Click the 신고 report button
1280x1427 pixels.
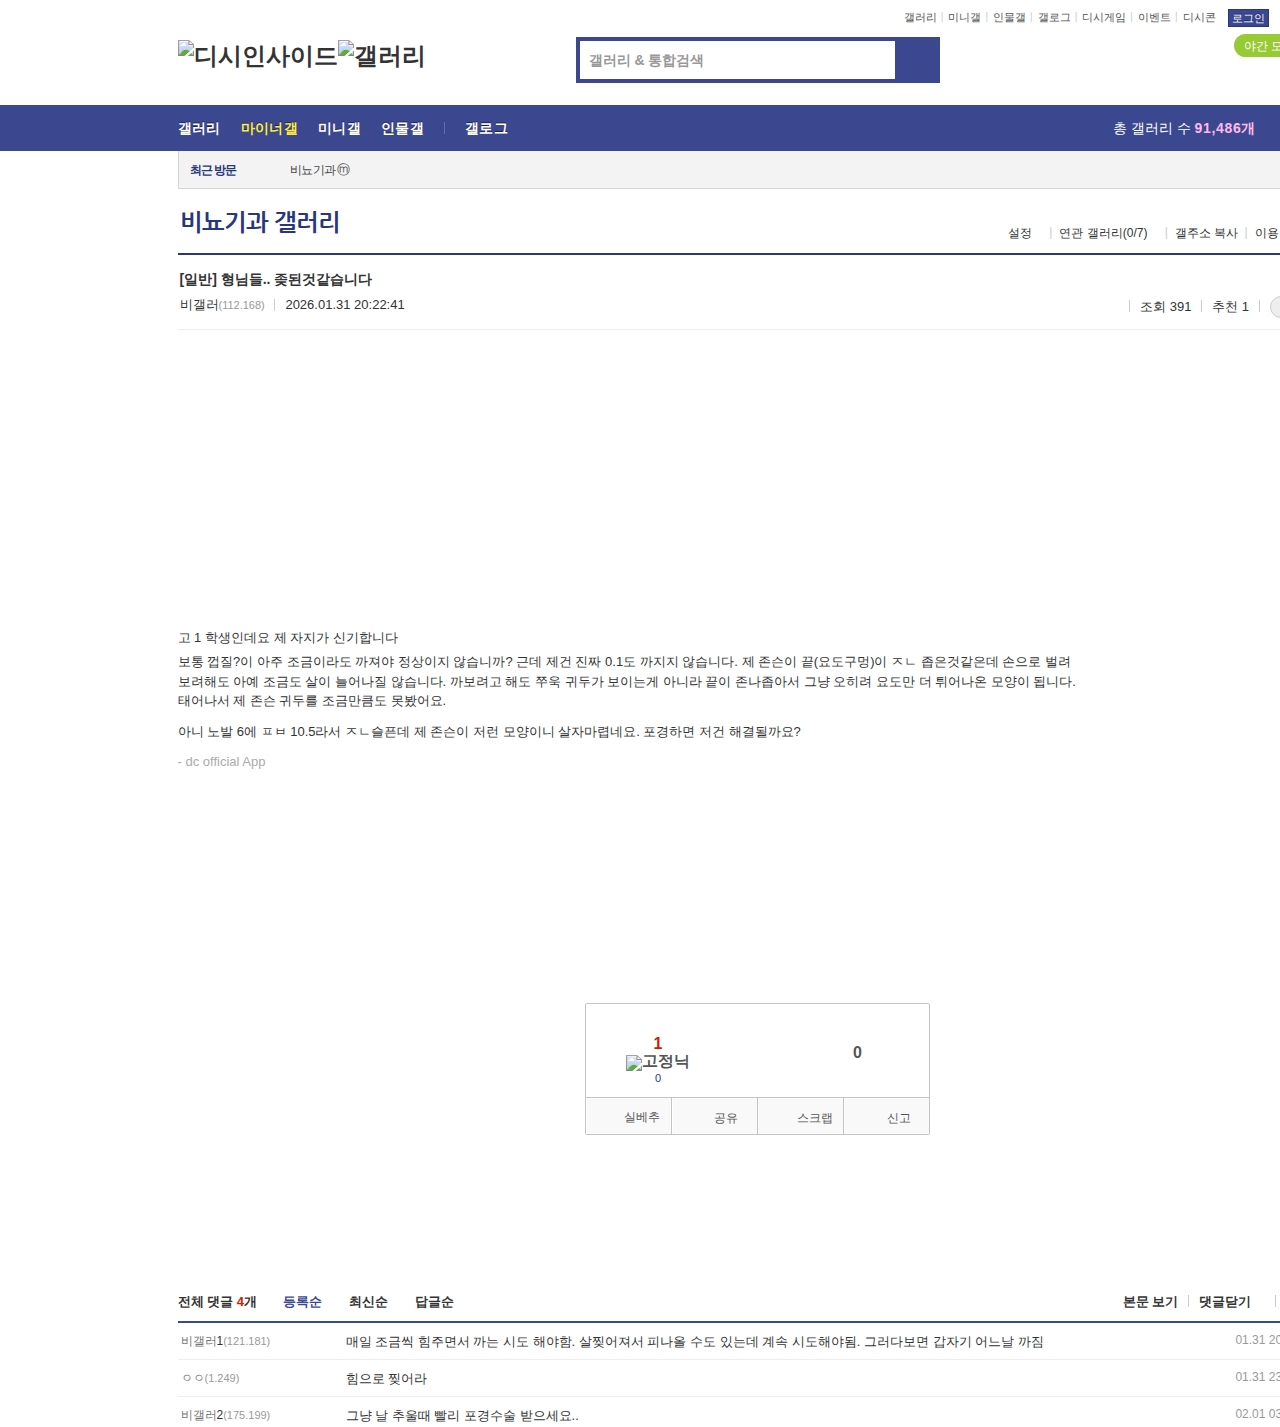point(887,1117)
